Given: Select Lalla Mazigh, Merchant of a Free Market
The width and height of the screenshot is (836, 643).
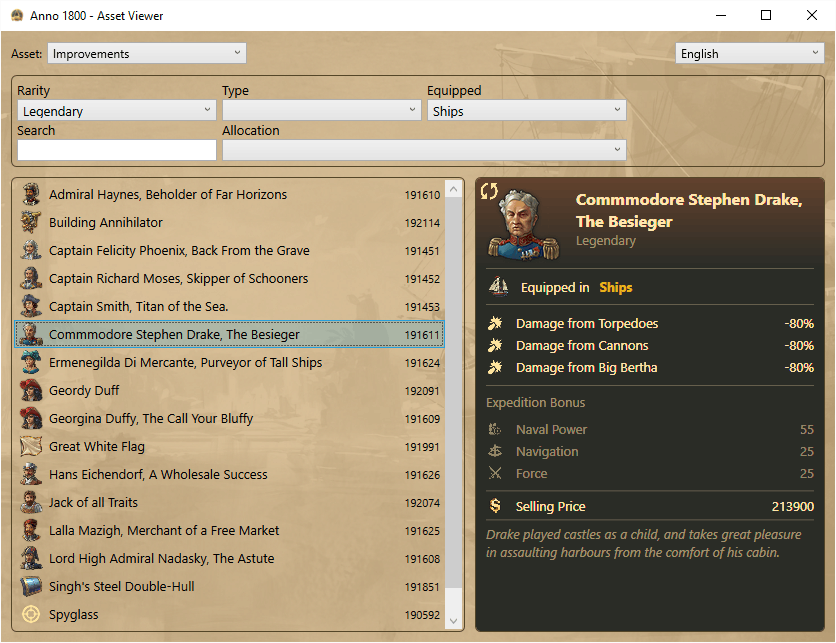Looking at the screenshot, I should [229, 530].
